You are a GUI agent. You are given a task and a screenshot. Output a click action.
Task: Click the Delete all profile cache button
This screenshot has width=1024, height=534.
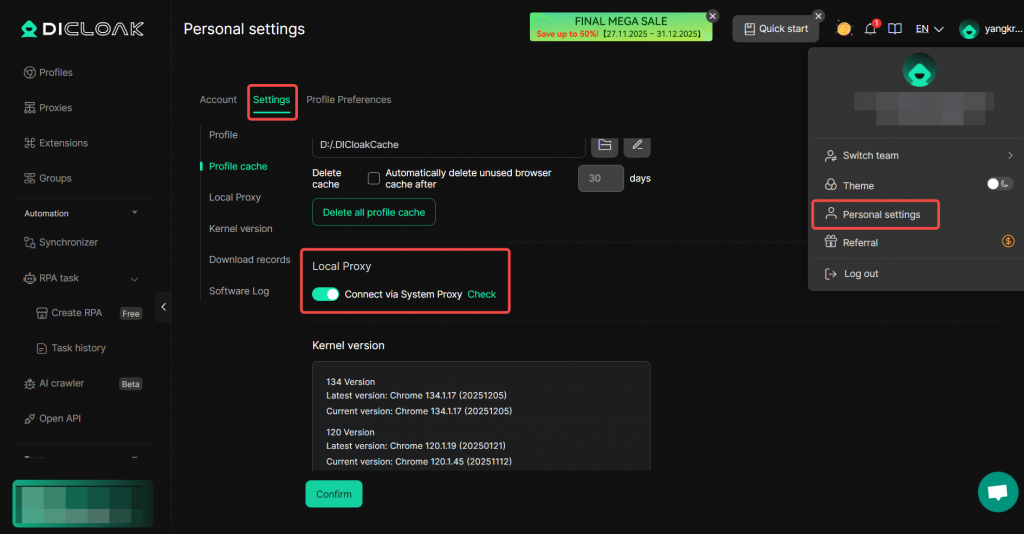(x=374, y=212)
